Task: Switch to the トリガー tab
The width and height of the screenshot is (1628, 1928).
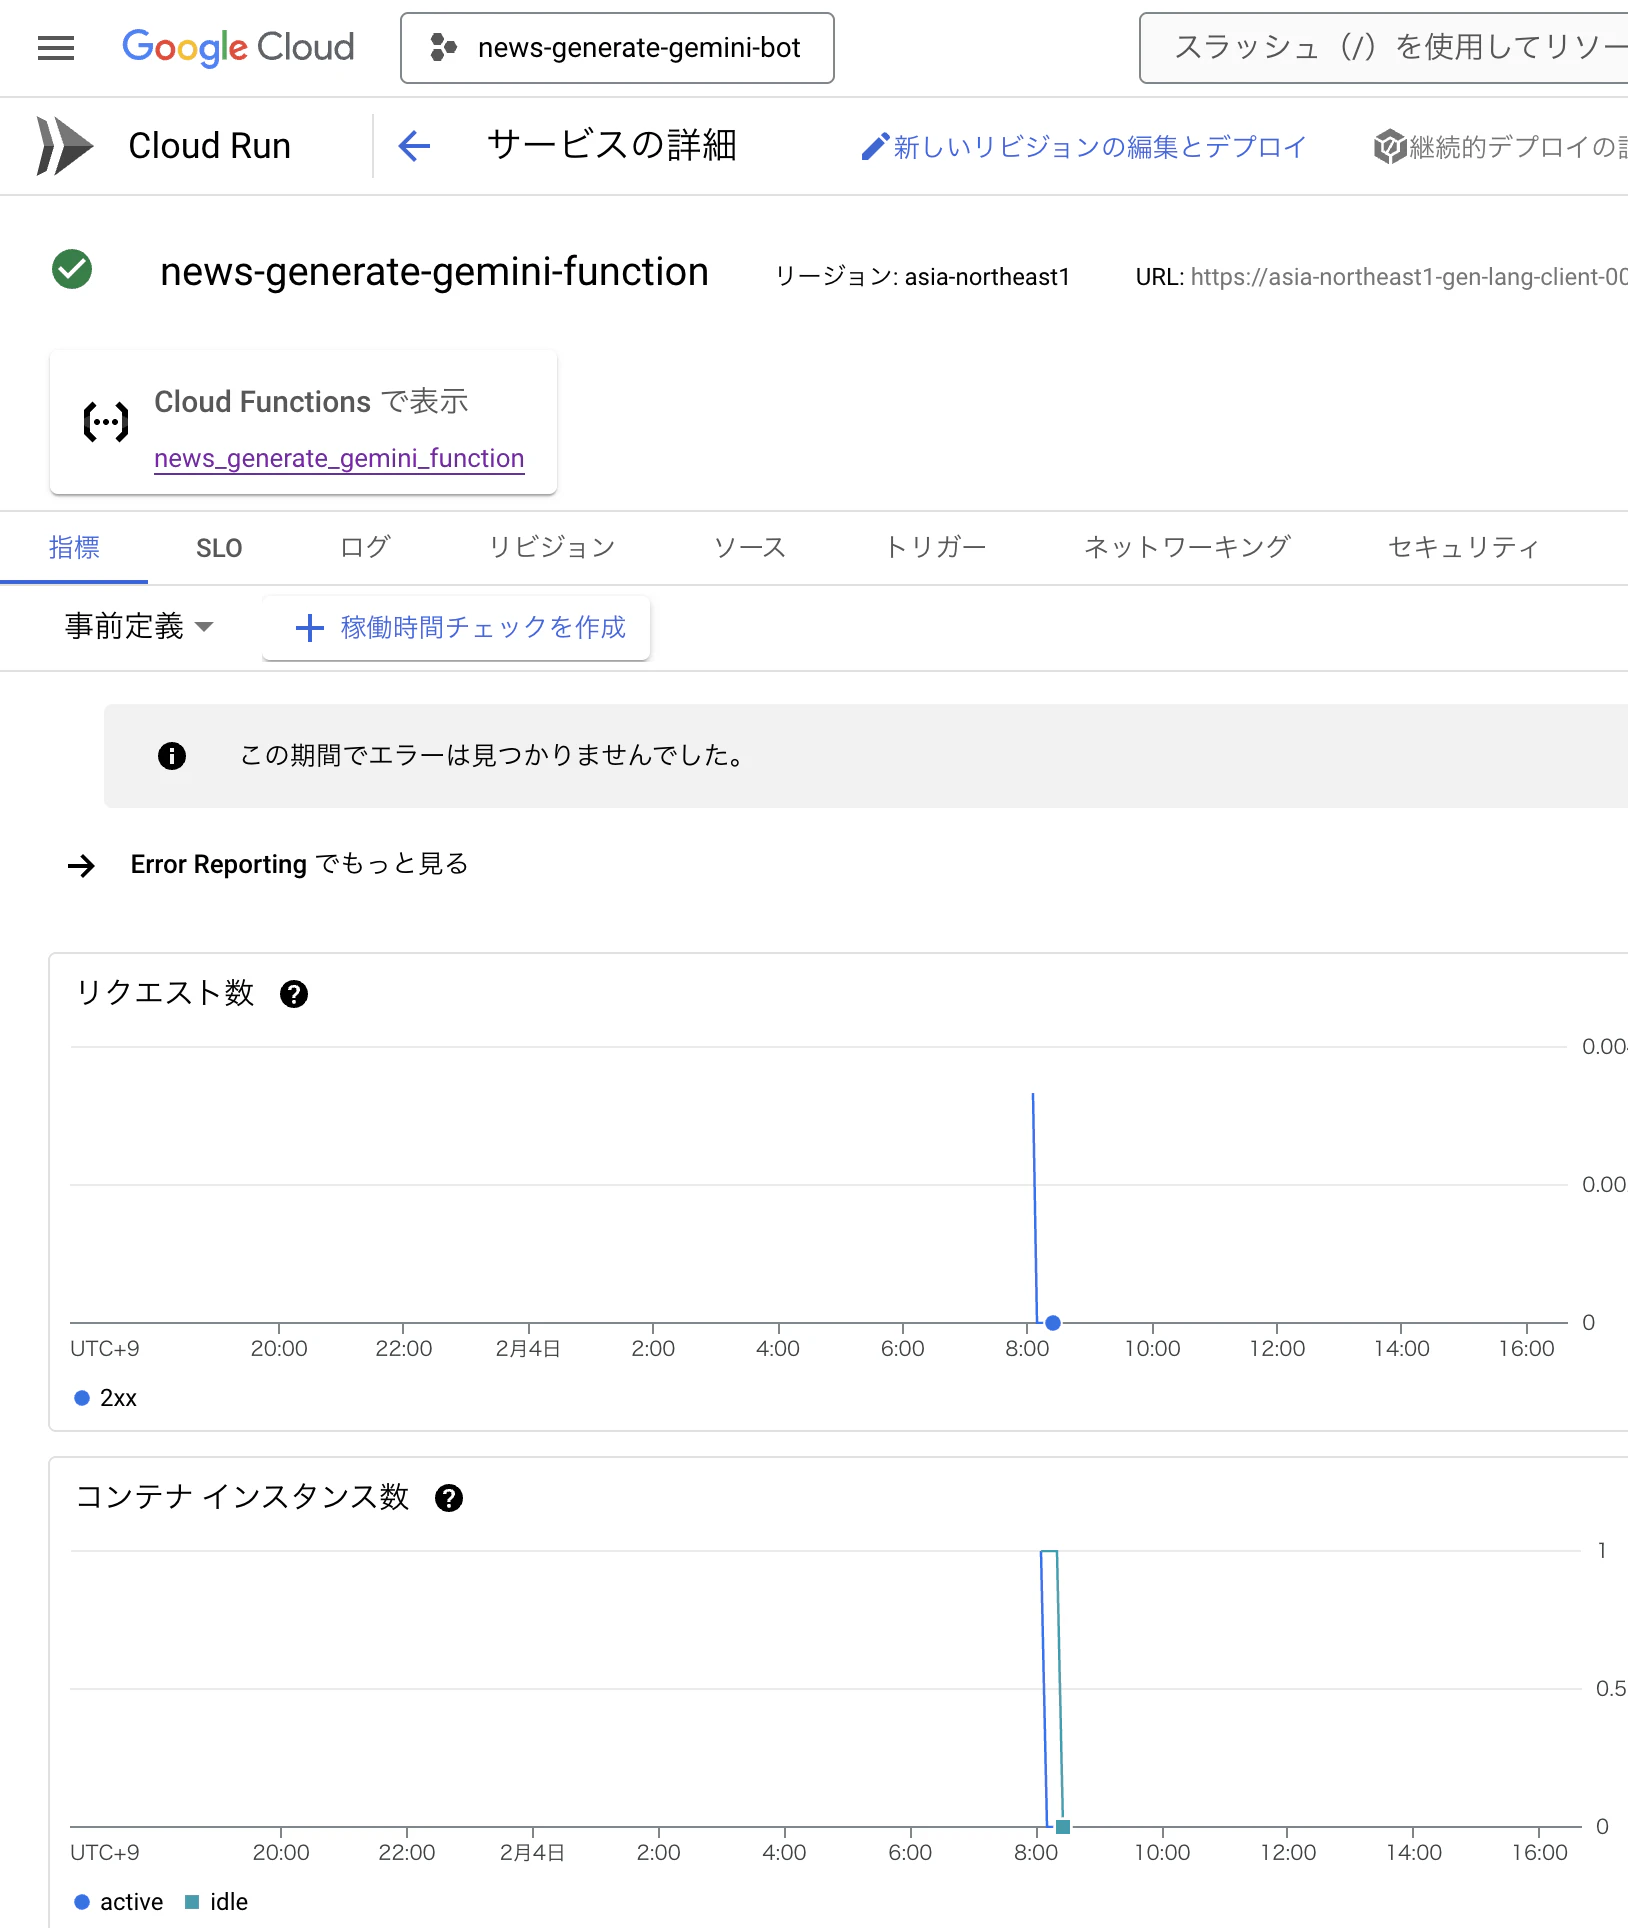Action: (x=936, y=548)
